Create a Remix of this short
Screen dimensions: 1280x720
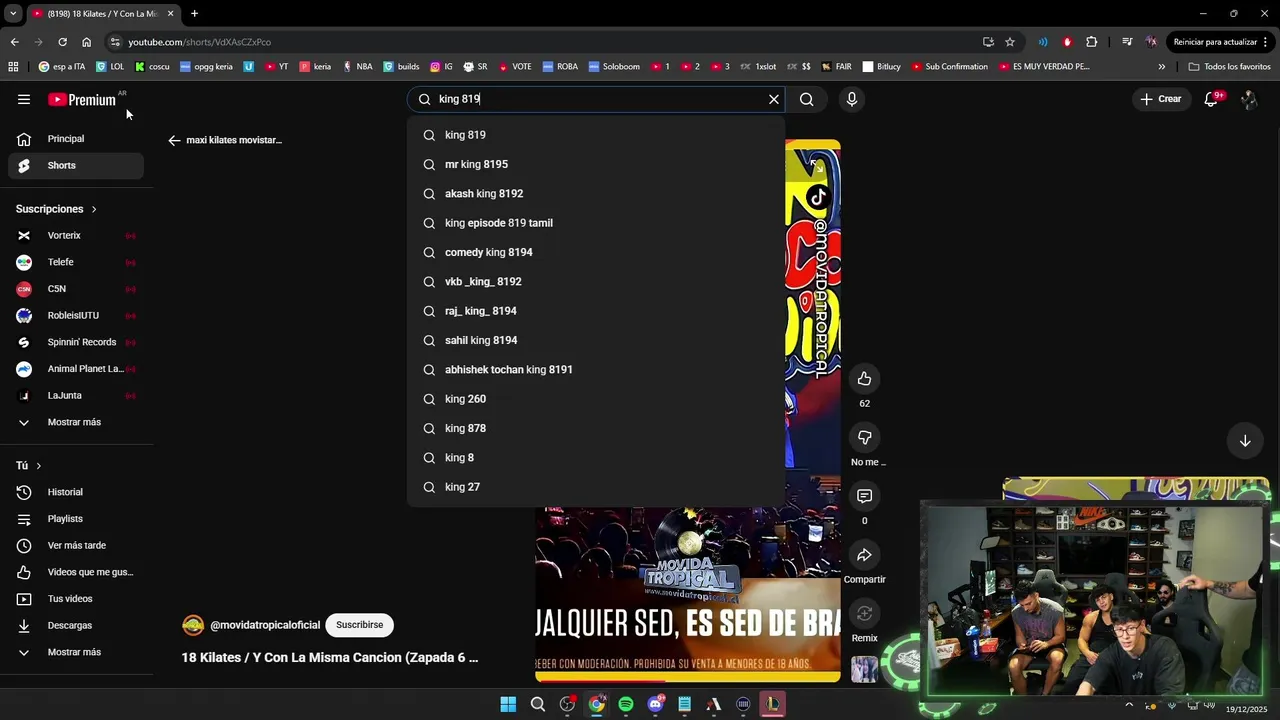click(x=864, y=613)
